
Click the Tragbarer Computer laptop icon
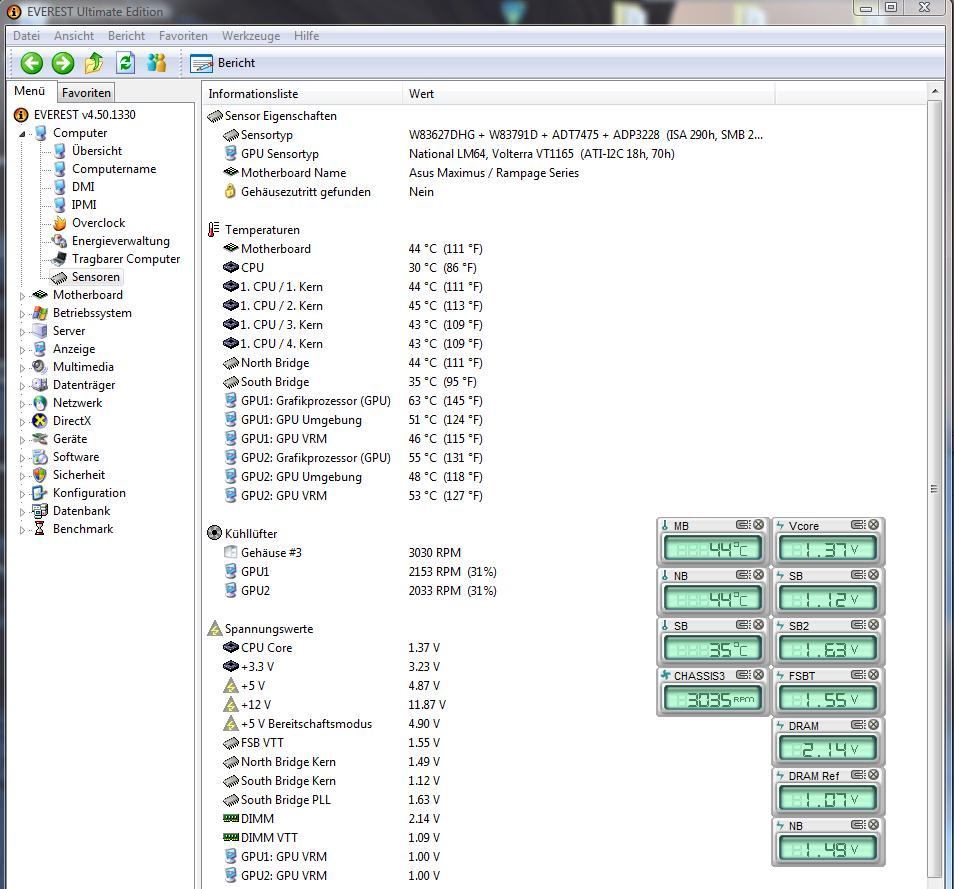[59, 259]
